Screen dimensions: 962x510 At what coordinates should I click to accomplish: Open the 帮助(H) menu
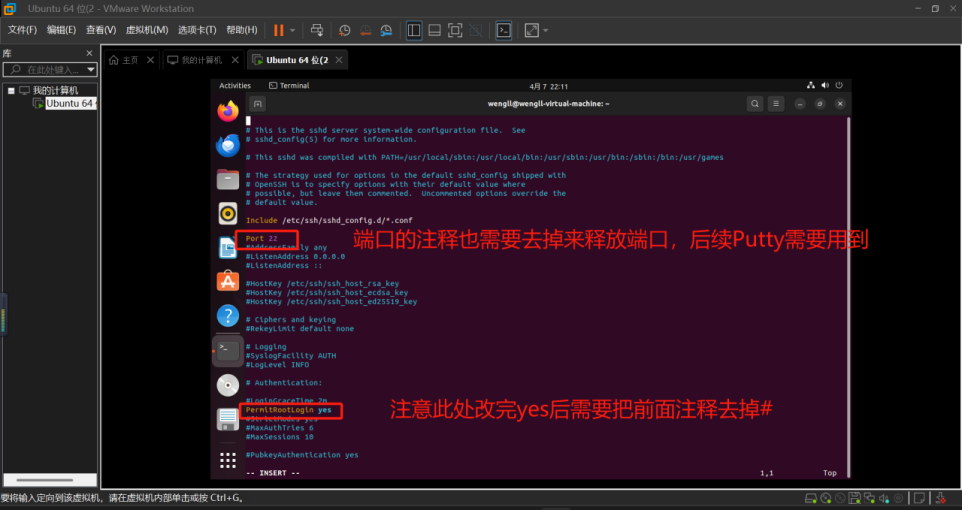point(242,30)
